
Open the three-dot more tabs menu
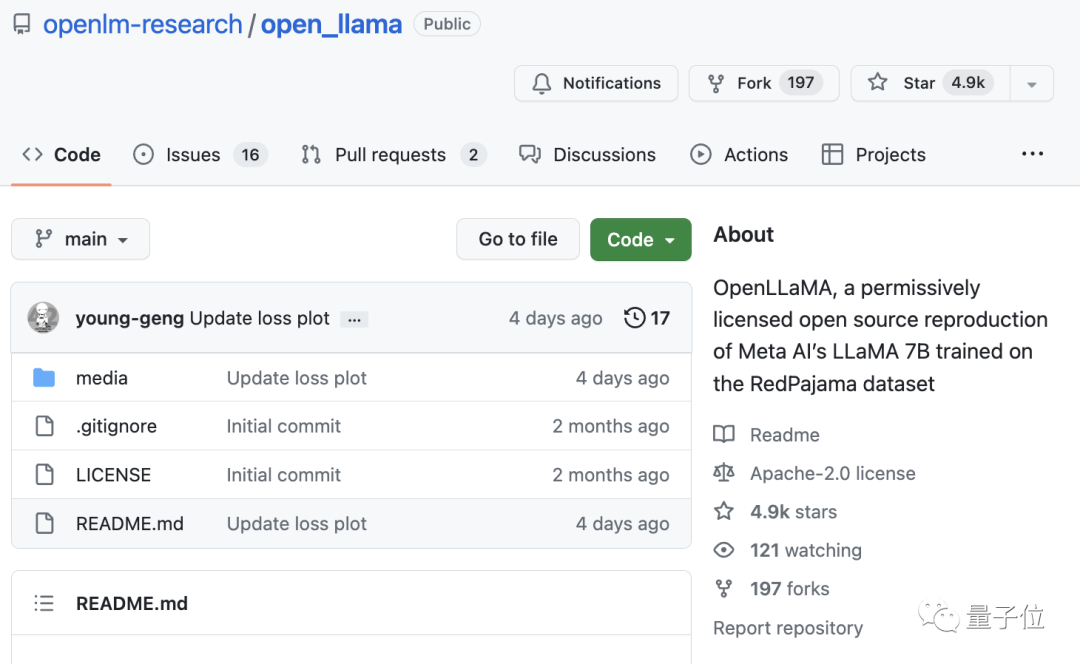[1032, 154]
